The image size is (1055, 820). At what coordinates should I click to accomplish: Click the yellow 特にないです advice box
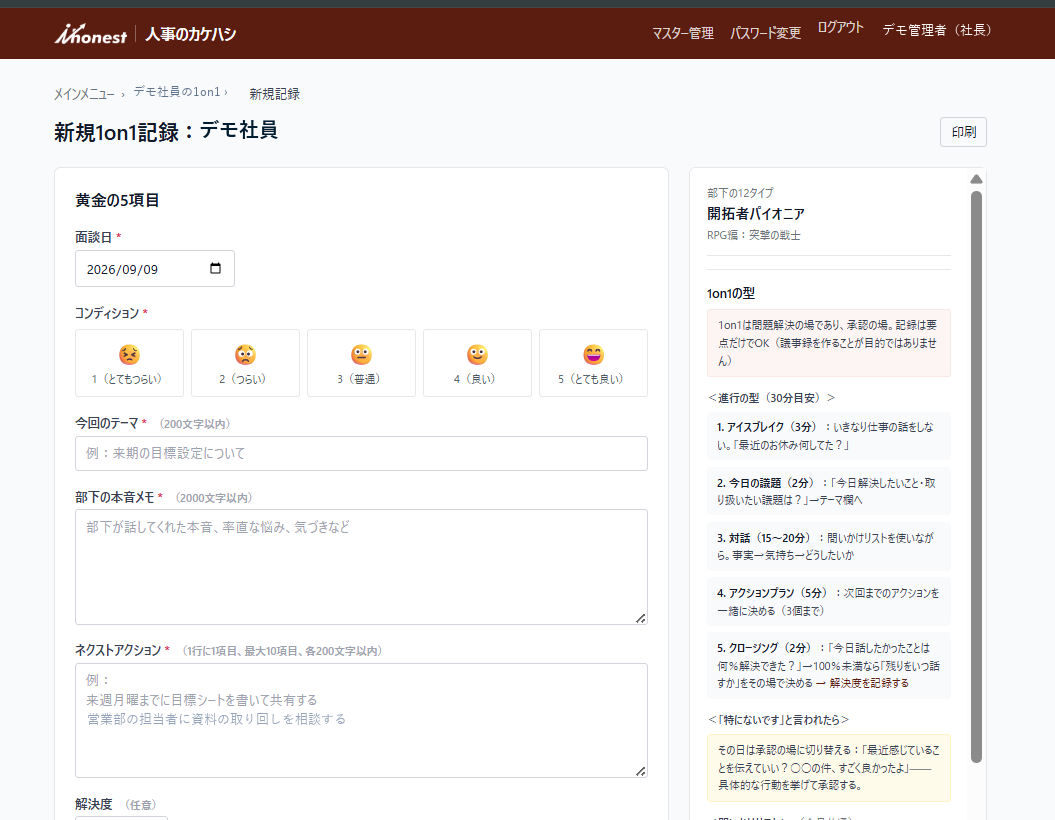pyautogui.click(x=829, y=768)
